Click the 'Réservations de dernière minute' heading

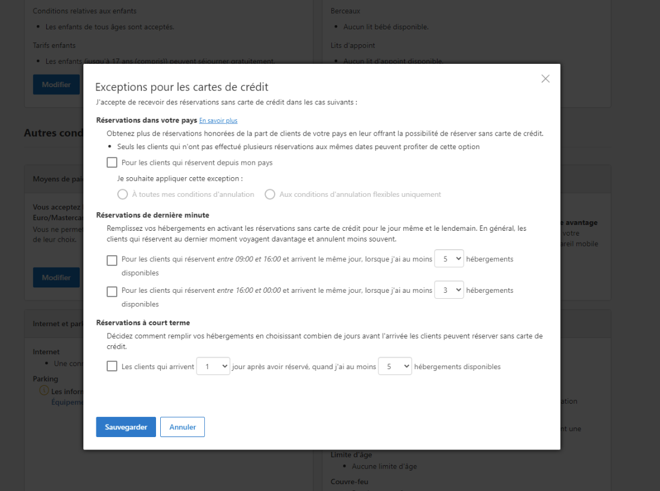click(152, 215)
